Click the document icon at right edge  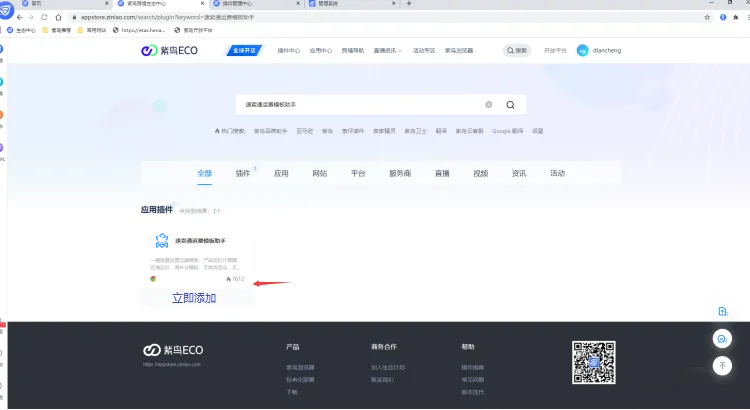723,311
